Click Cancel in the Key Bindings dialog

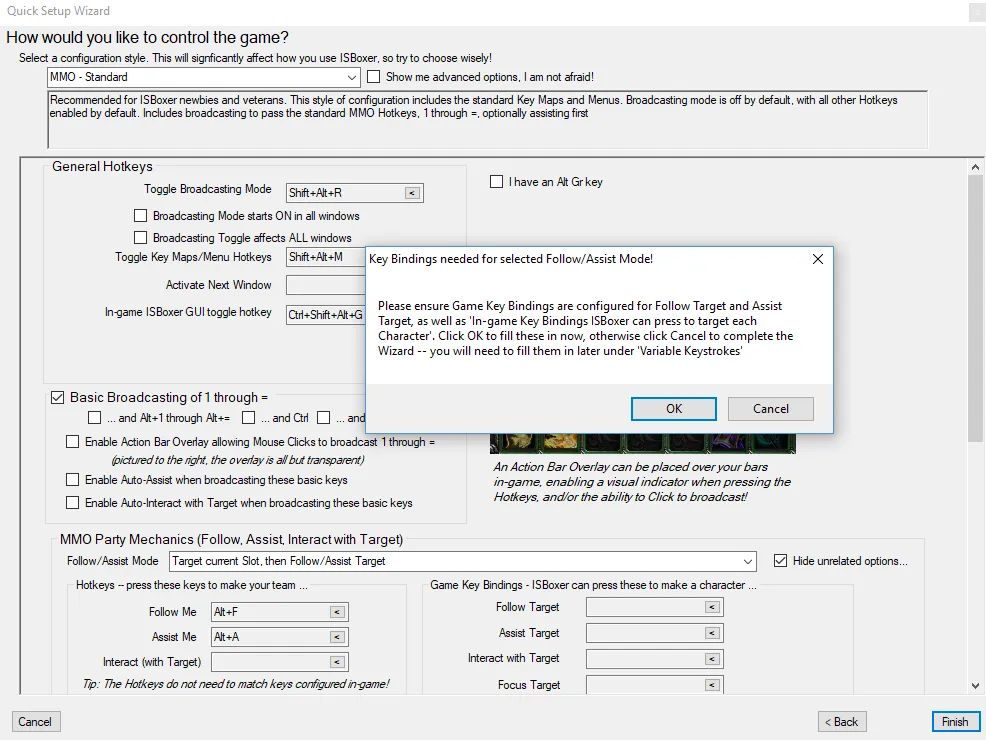(770, 409)
